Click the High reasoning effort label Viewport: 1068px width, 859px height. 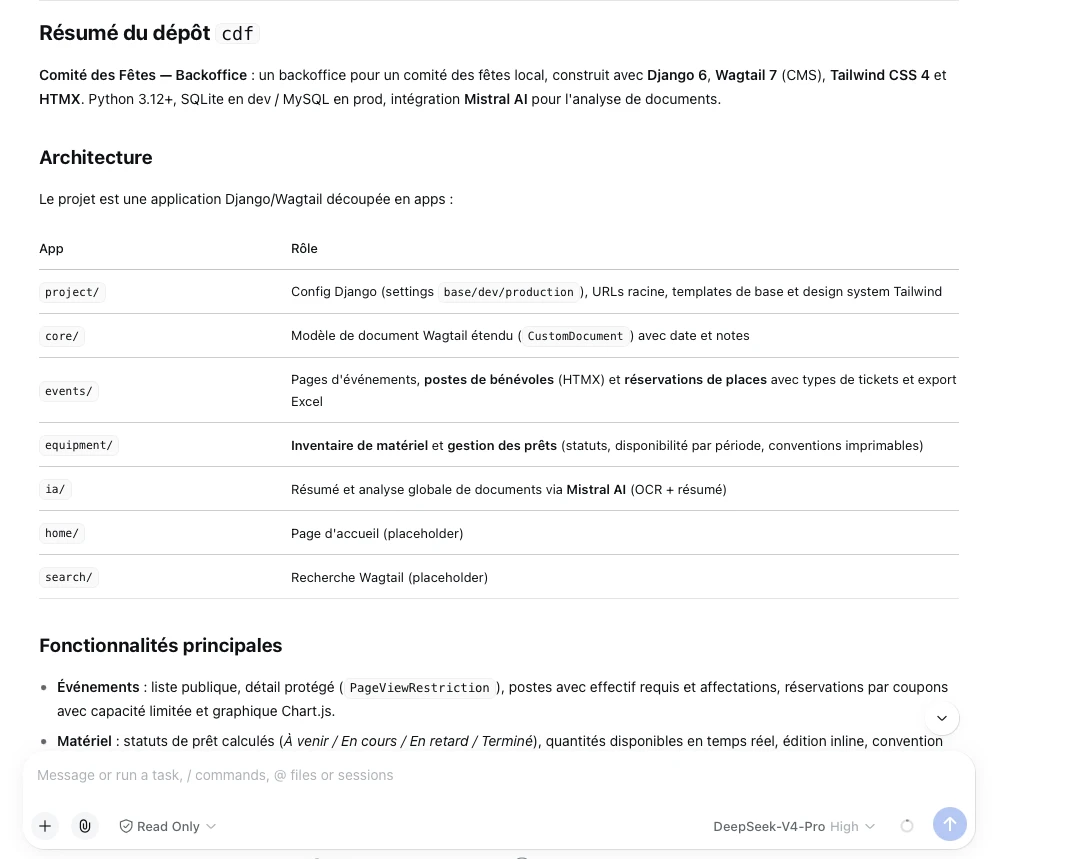(x=844, y=826)
